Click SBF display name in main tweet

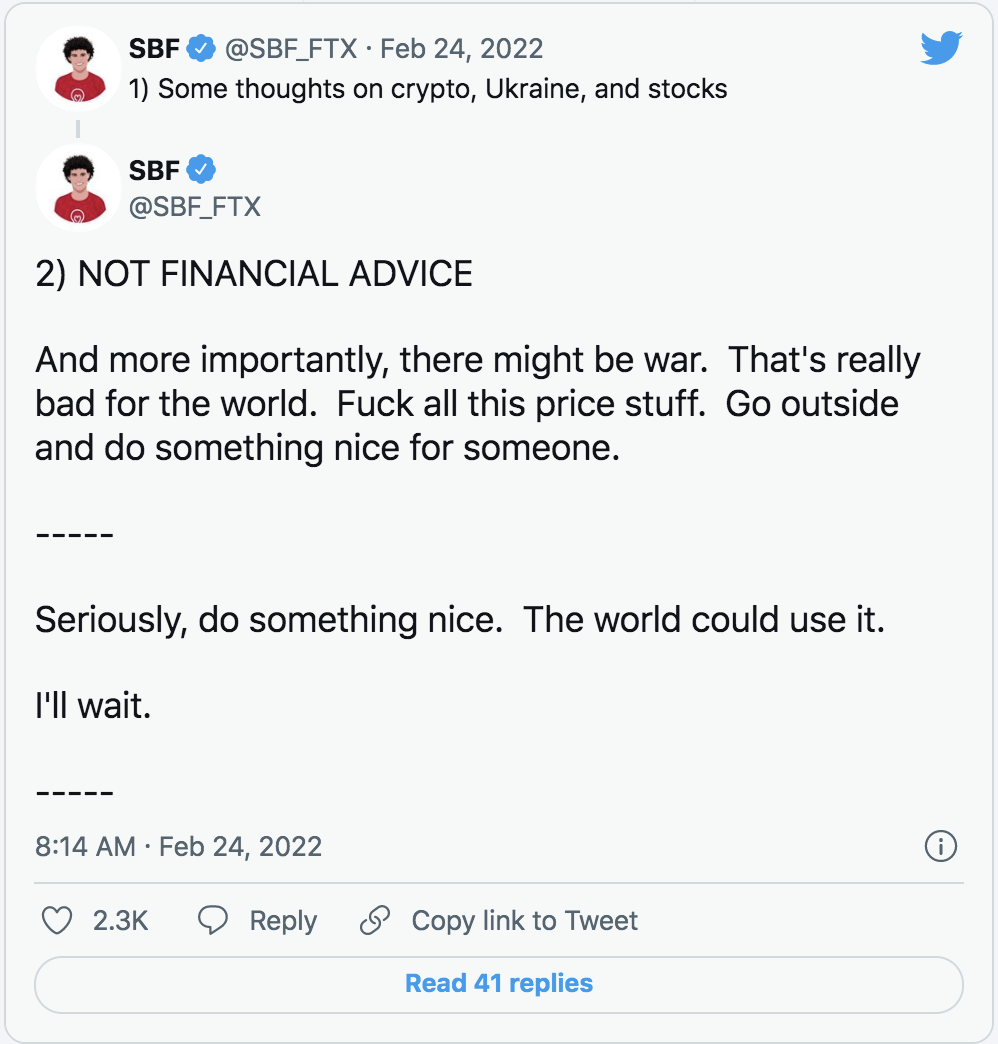point(154,170)
